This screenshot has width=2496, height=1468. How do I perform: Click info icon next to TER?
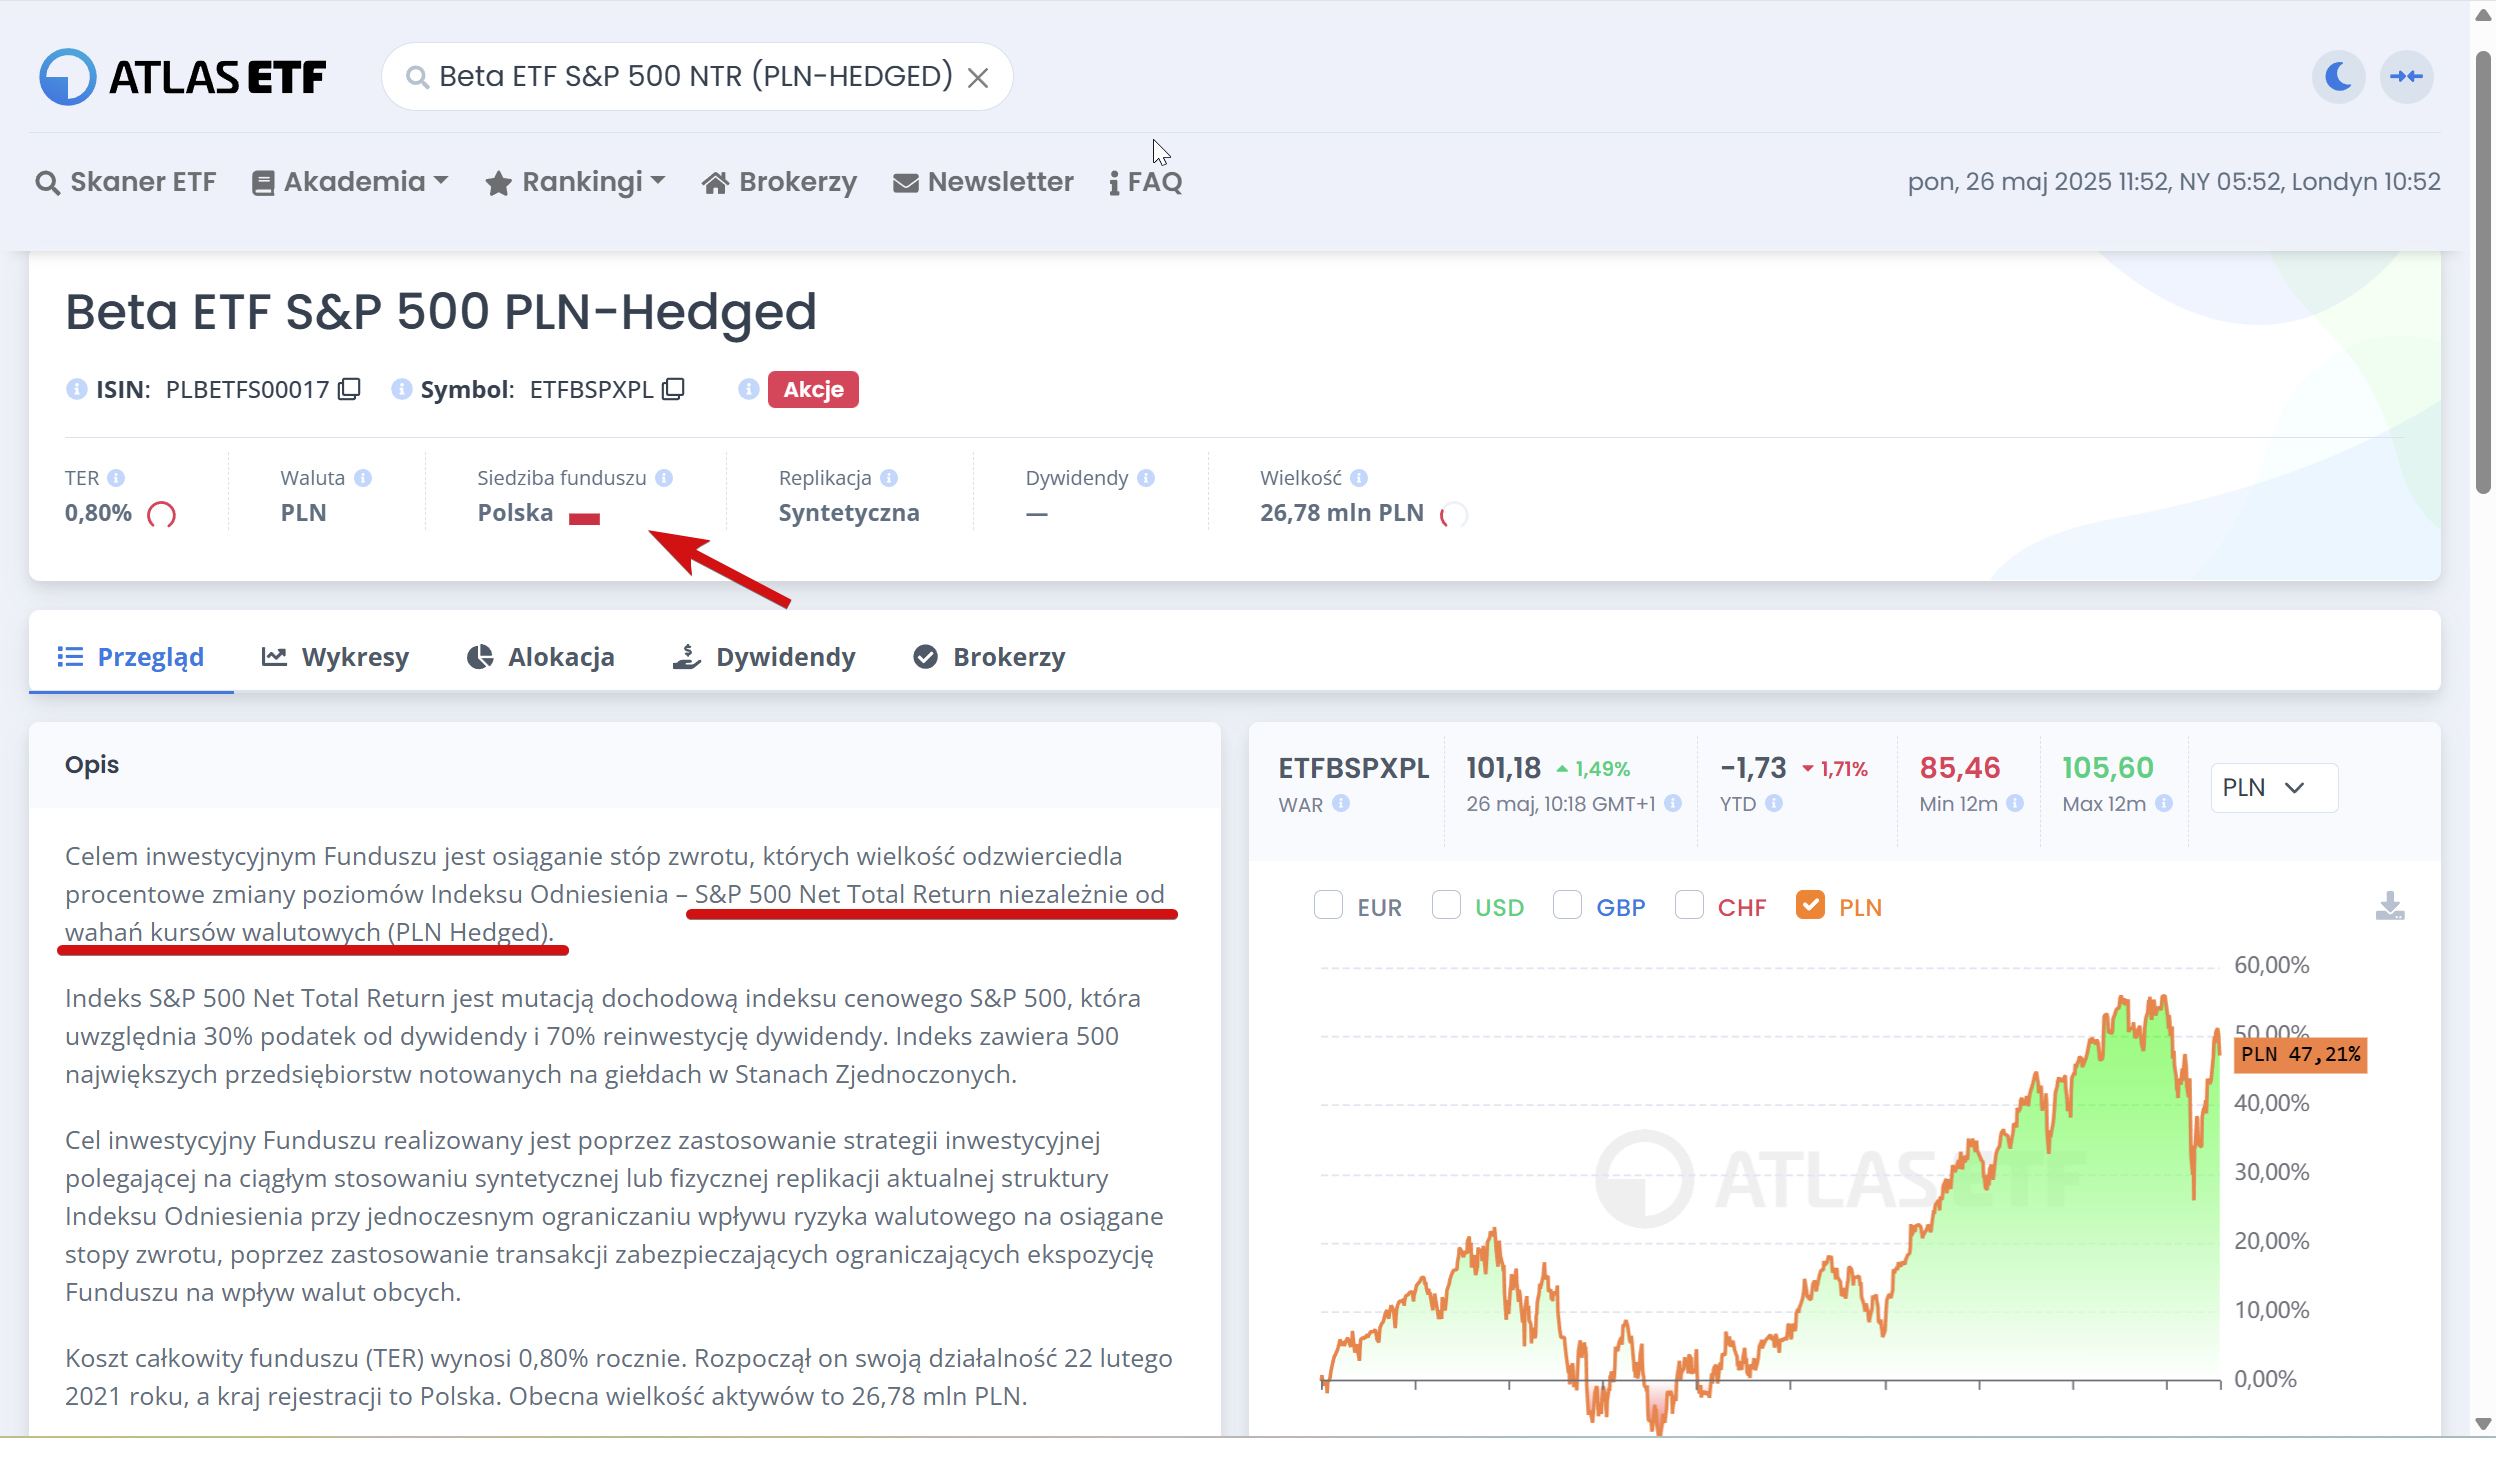tap(116, 478)
